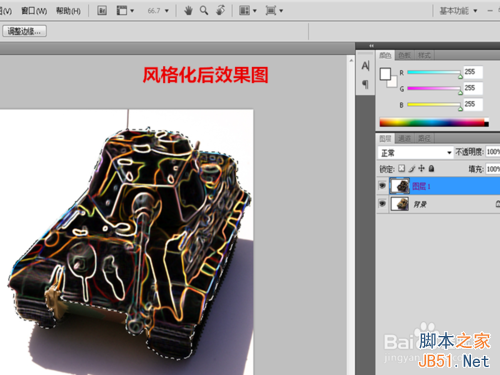Viewport: 500px width, 375px height.
Task: Open the 帮助(H) menu
Action: point(68,11)
